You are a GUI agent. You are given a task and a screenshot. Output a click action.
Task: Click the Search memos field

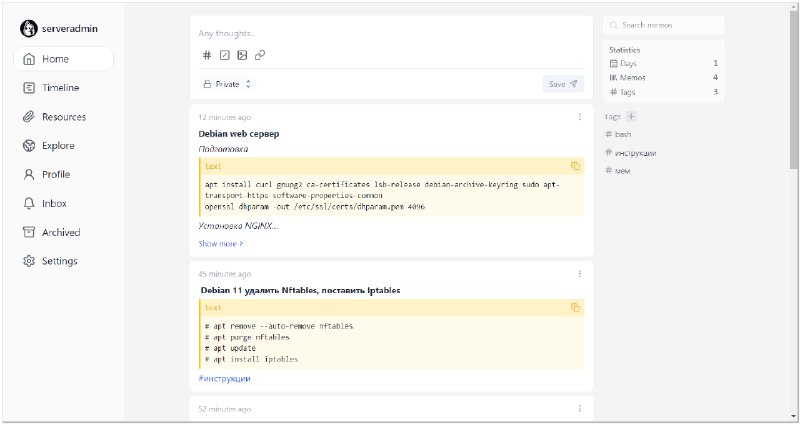tap(663, 25)
